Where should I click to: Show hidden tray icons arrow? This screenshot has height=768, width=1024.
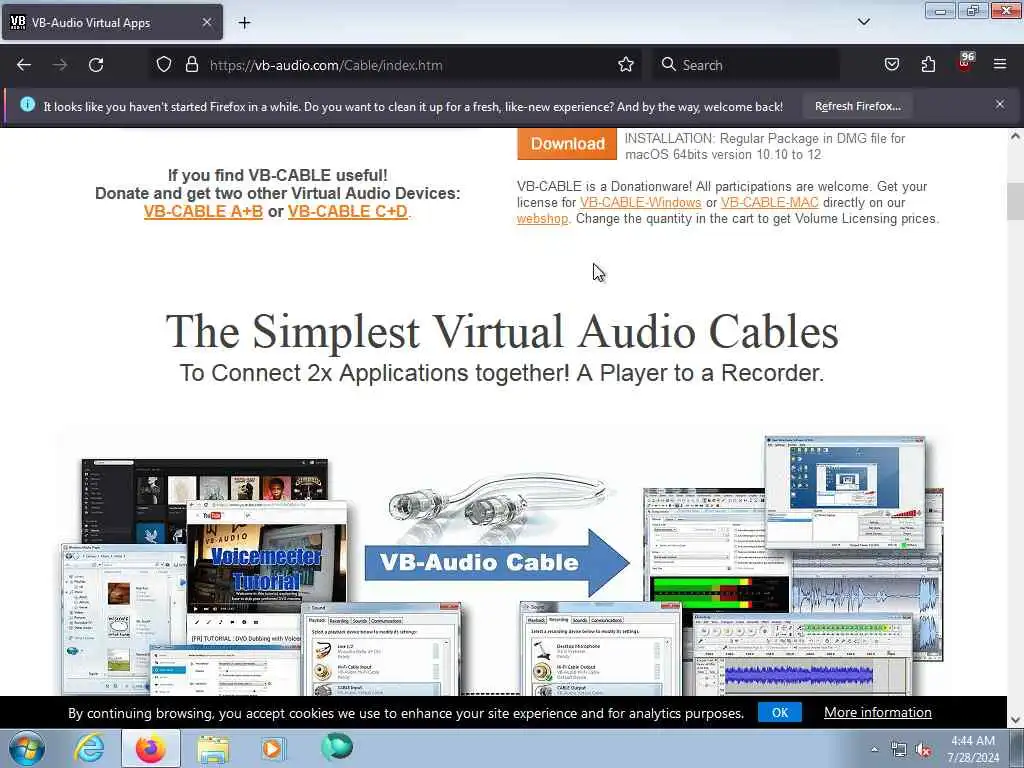point(874,749)
